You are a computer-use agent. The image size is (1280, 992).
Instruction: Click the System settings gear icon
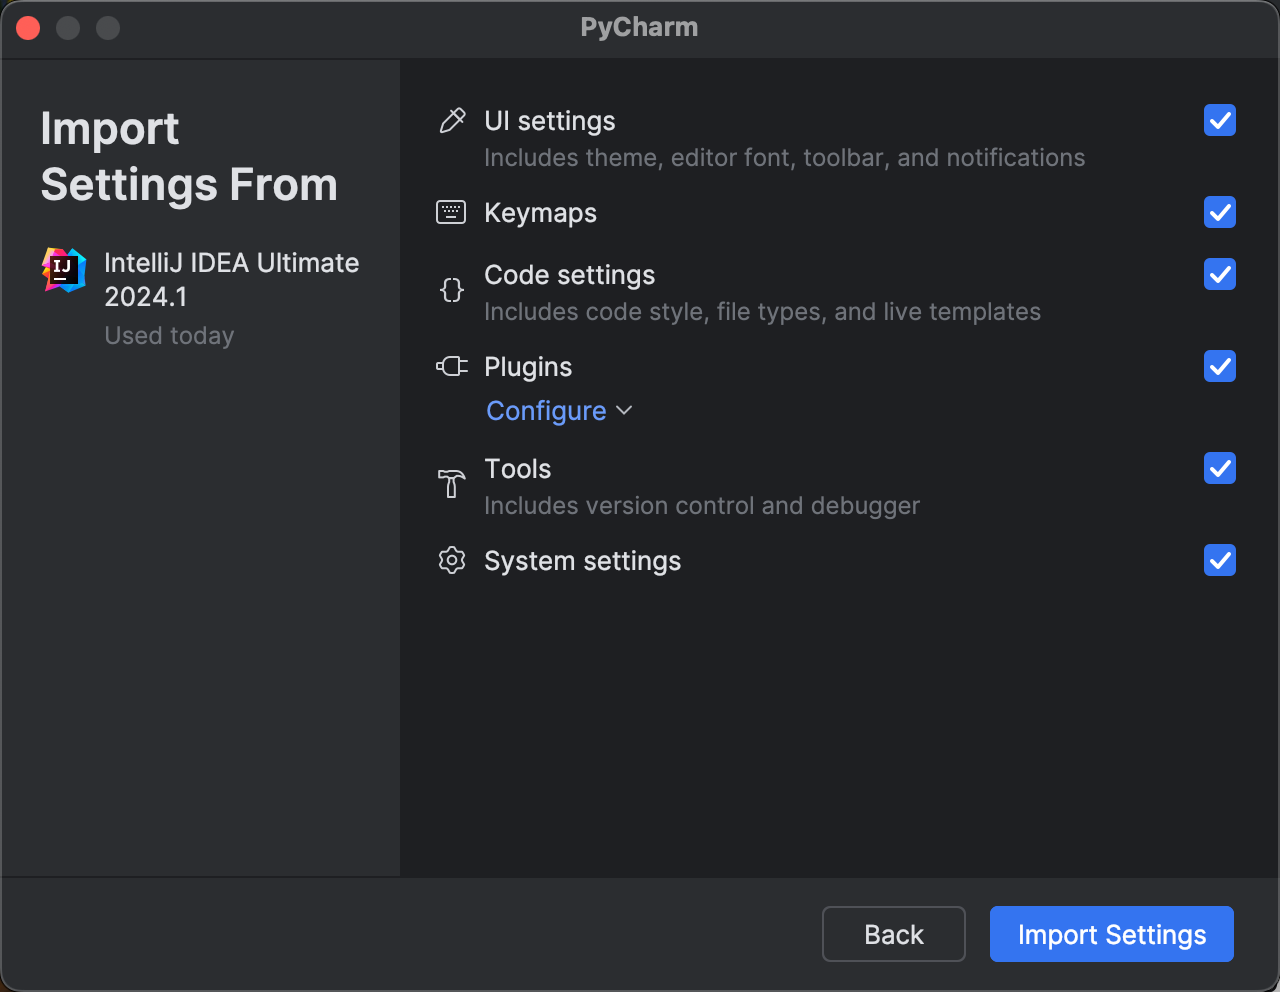pyautogui.click(x=452, y=561)
